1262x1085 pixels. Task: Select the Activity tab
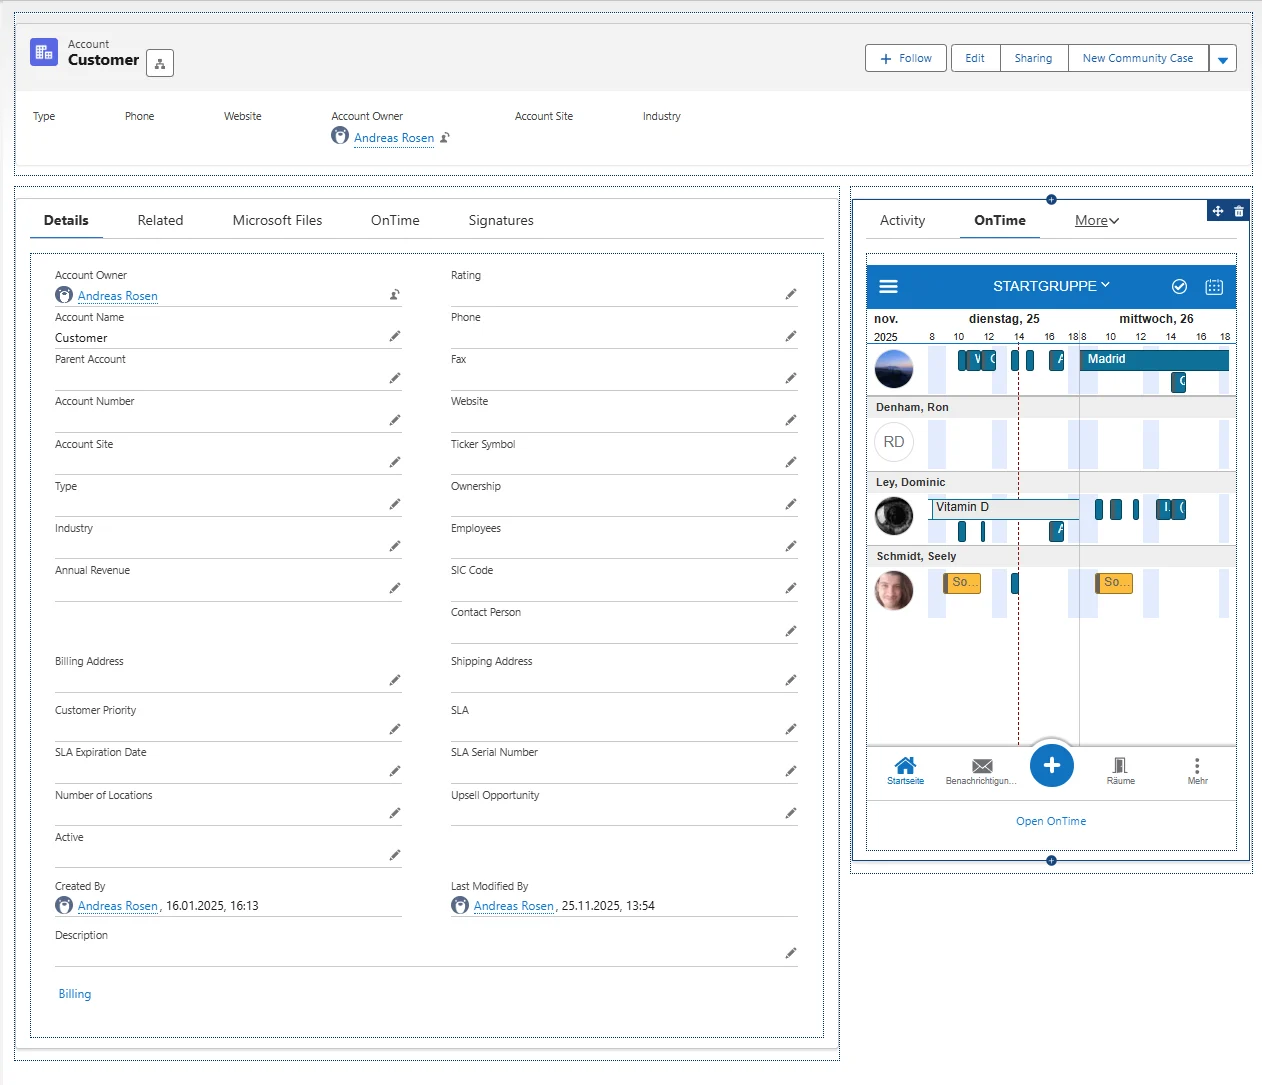point(902,221)
